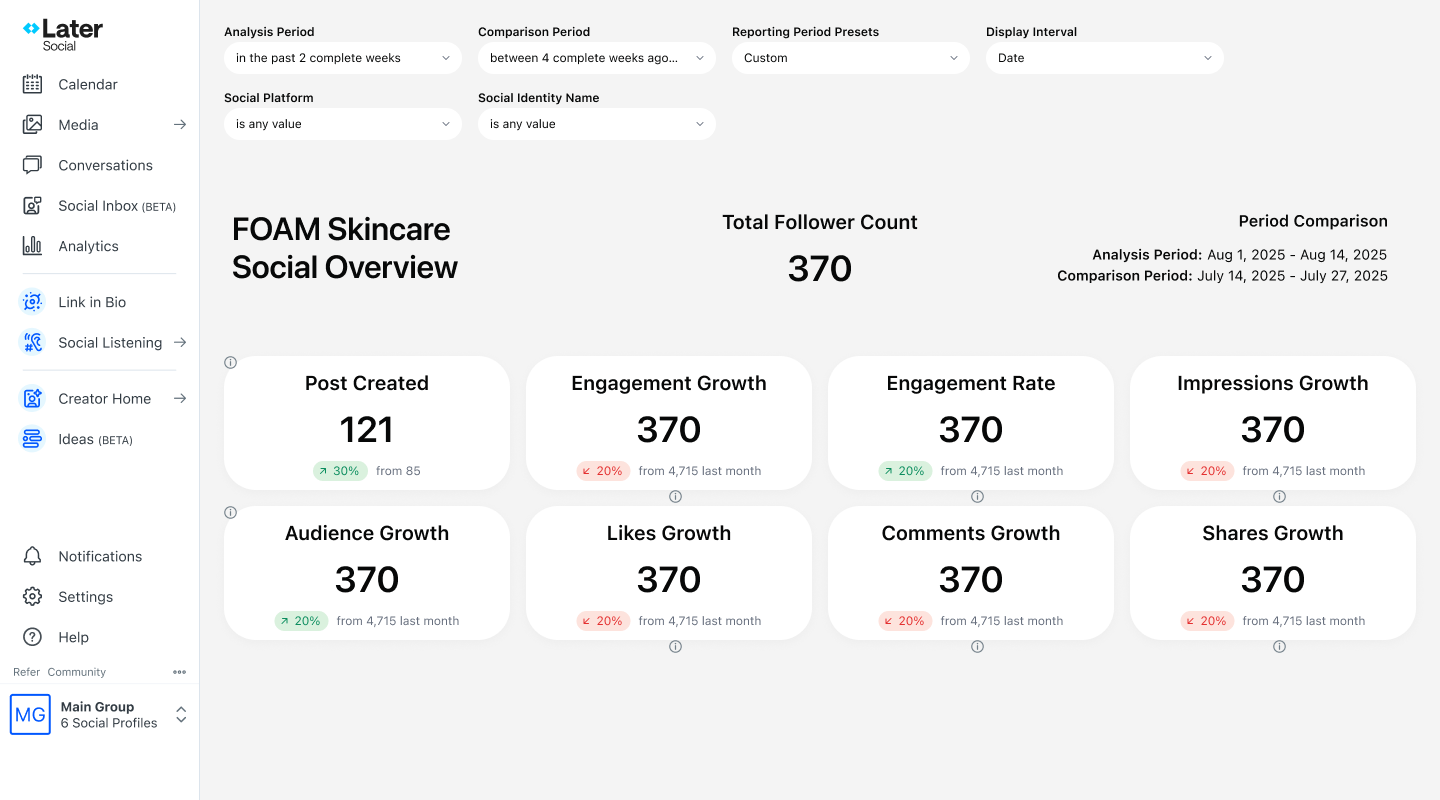Click the Engagement Rate 20% increase badge
Screen dimensions: 1440x800
click(x=905, y=471)
